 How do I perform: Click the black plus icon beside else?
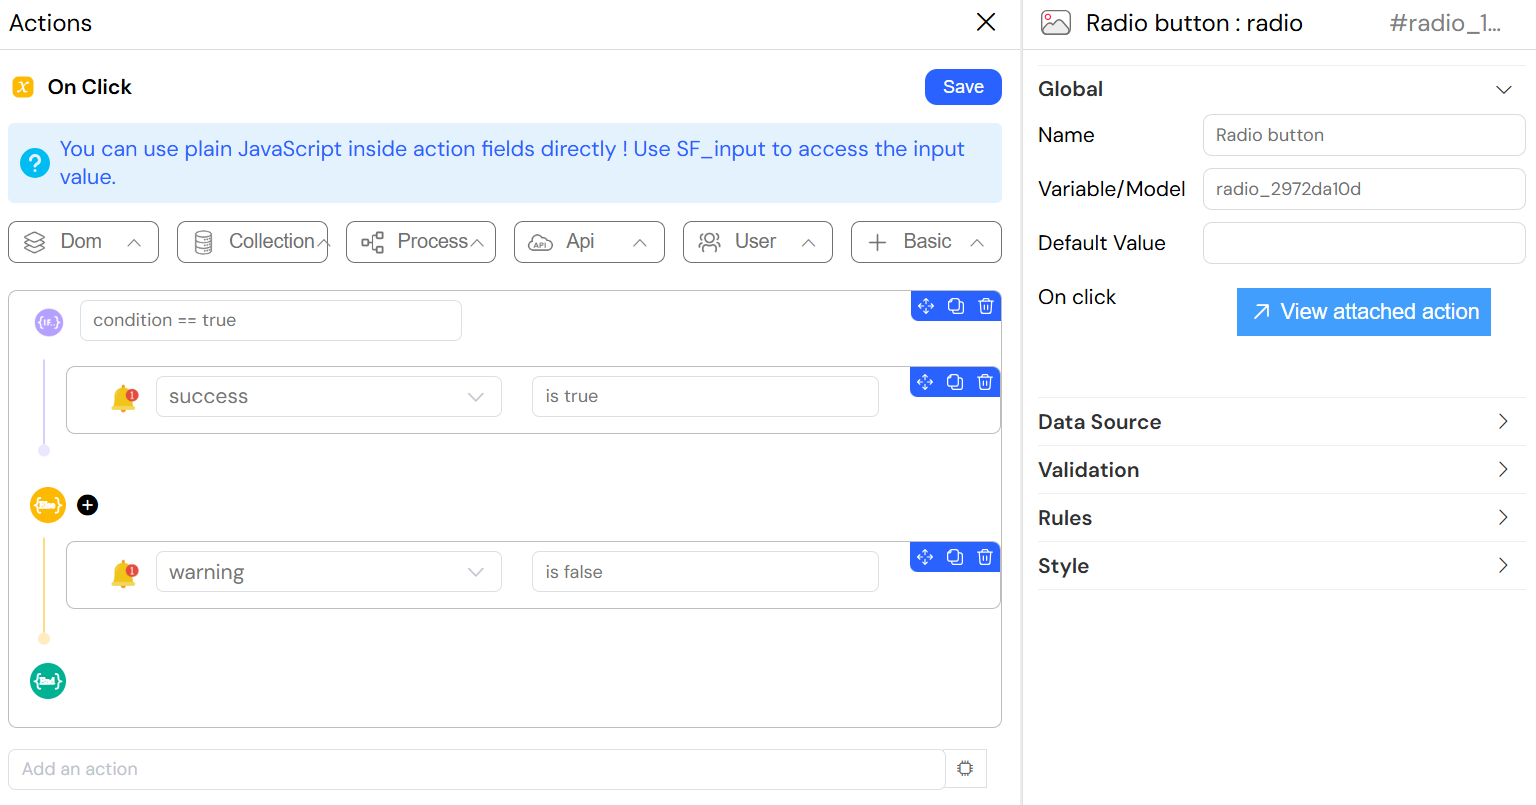(88, 505)
